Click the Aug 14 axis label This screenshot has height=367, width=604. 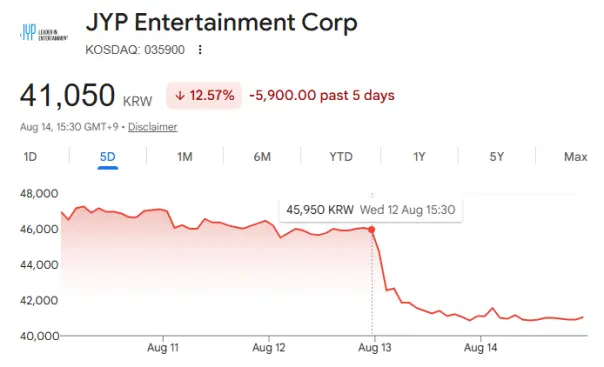(480, 348)
